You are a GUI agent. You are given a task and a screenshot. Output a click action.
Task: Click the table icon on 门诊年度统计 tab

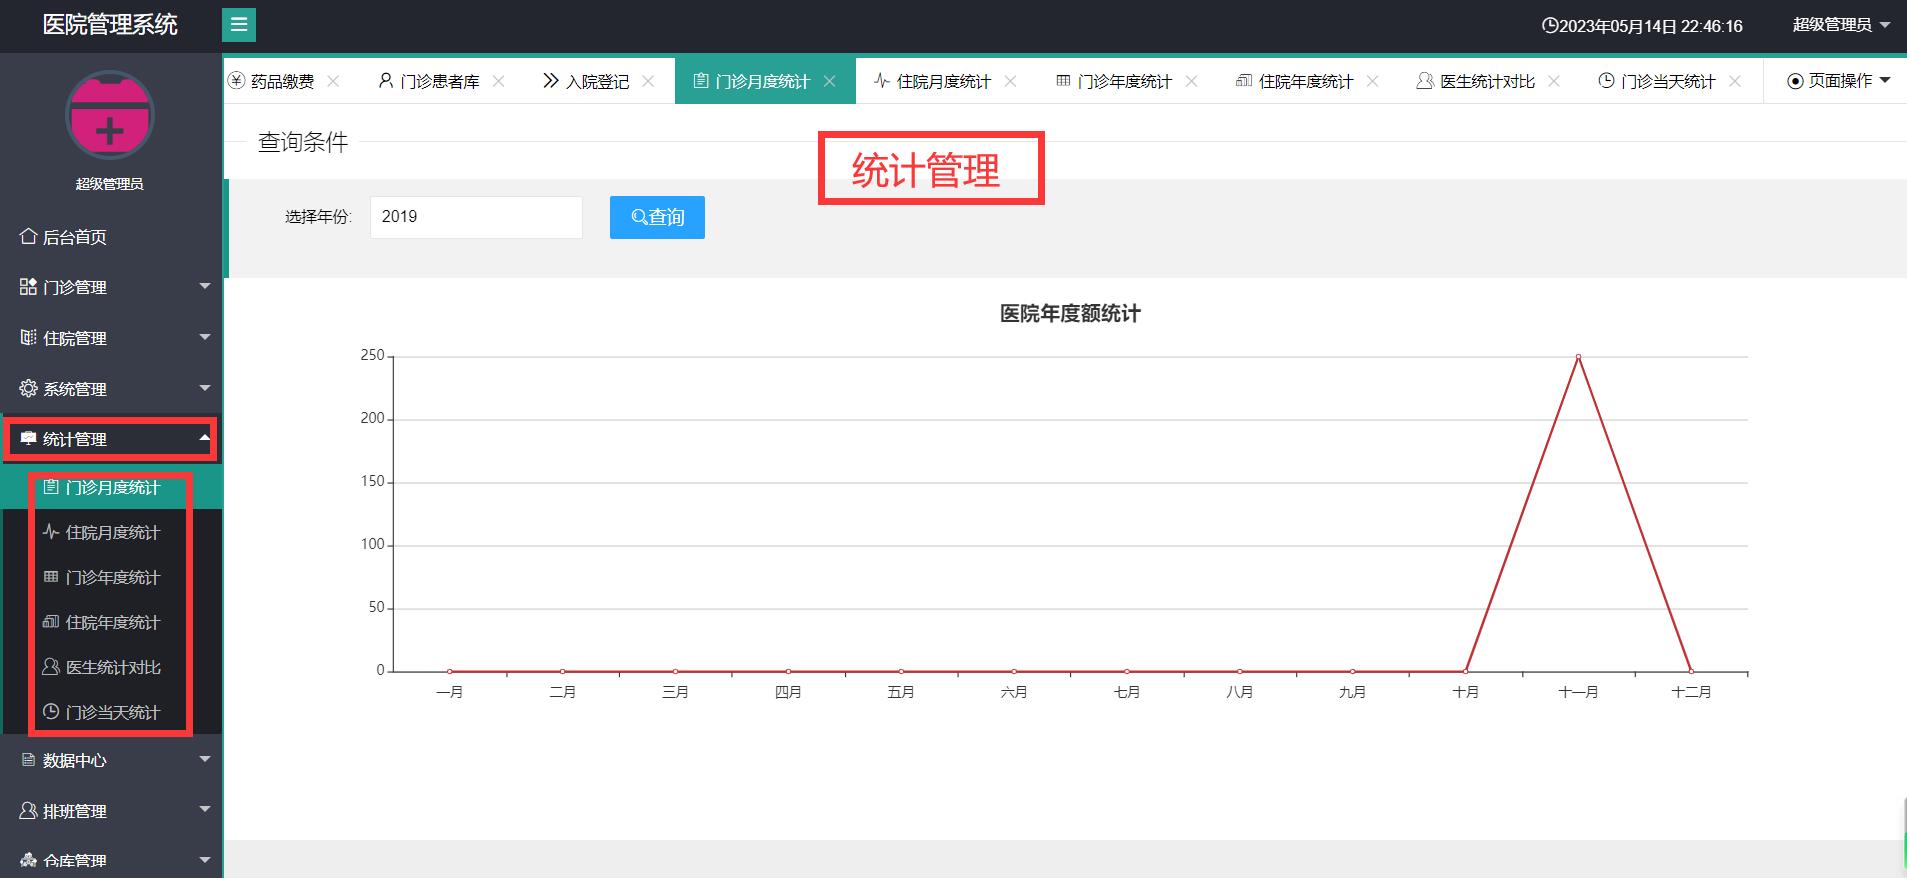1063,81
